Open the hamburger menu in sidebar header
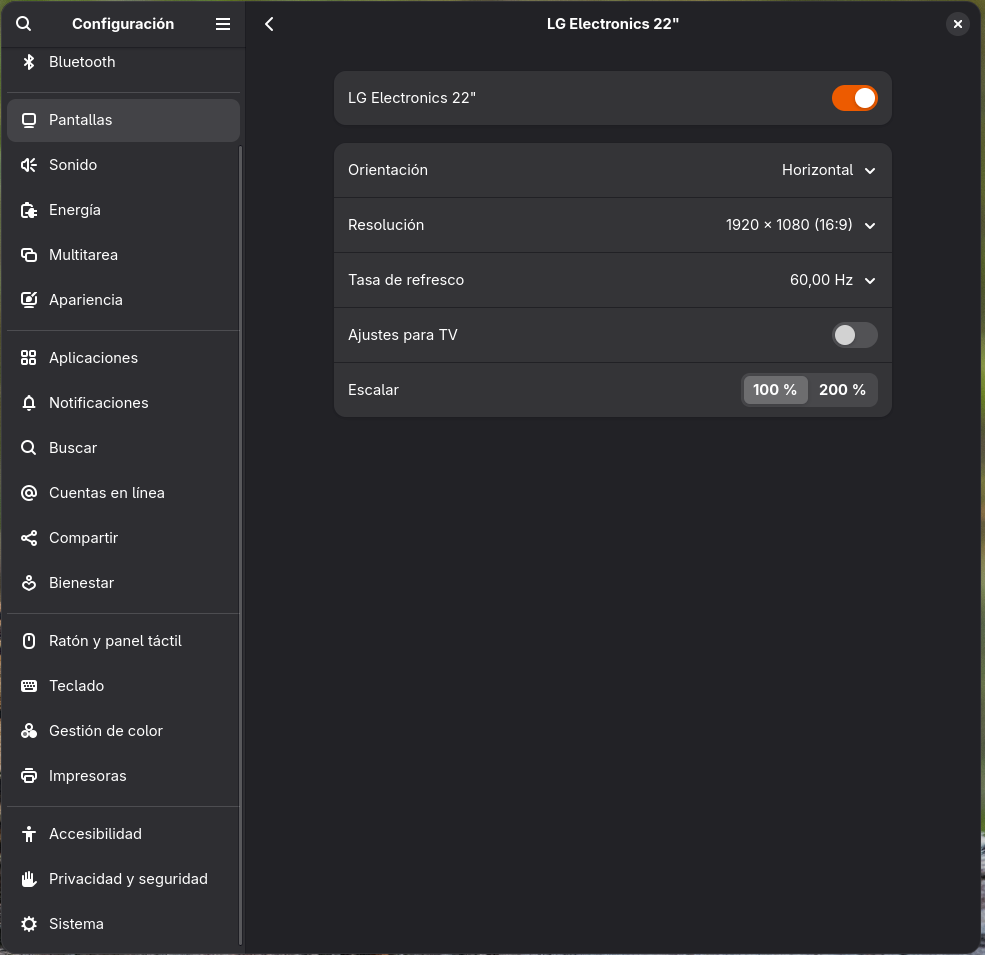The height and width of the screenshot is (955, 985). pos(223,24)
